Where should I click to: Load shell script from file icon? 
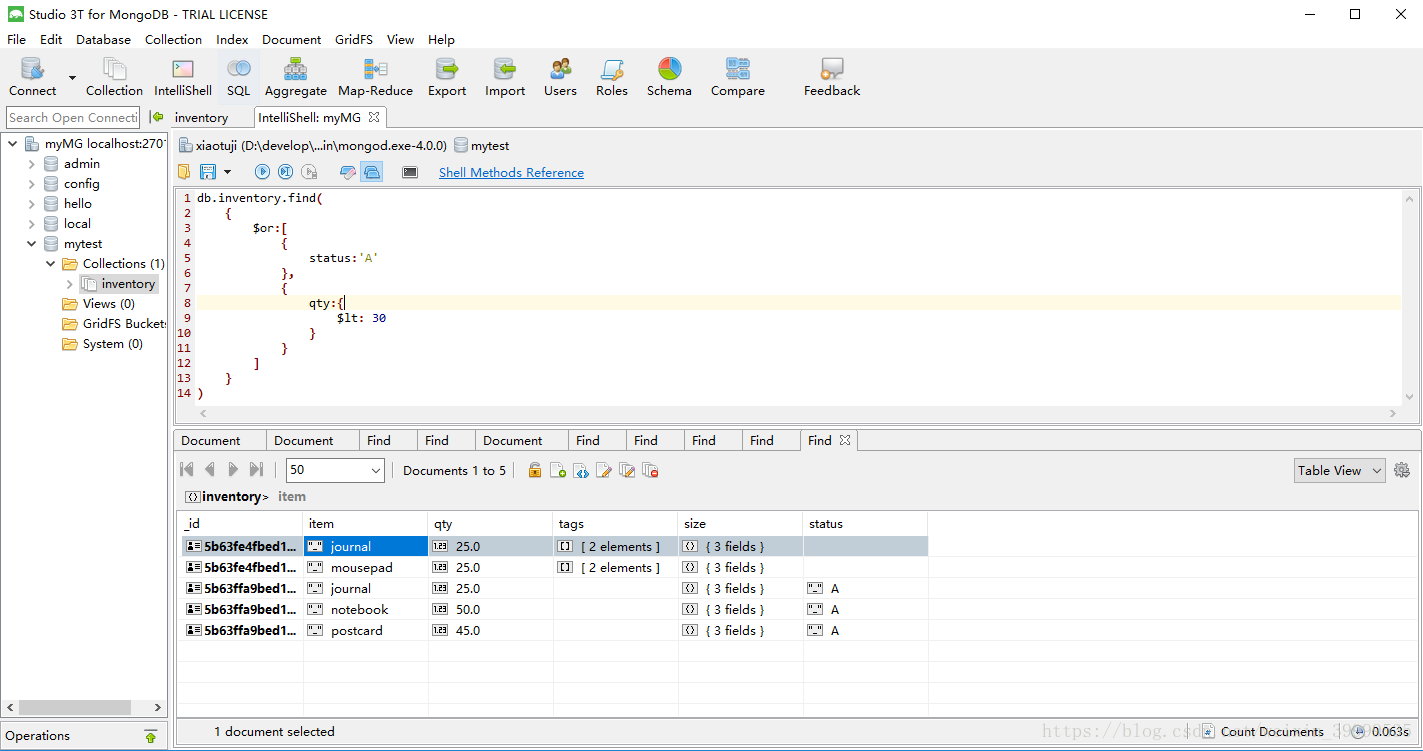[x=184, y=172]
